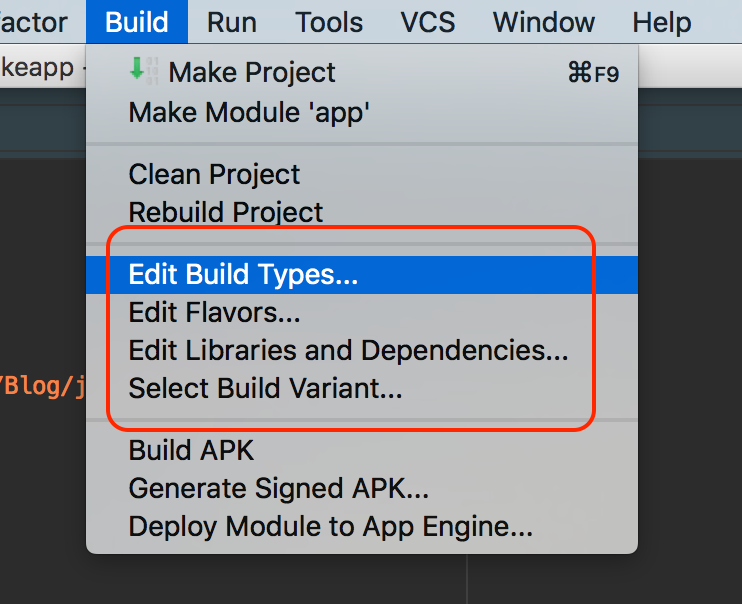The height and width of the screenshot is (604, 742).
Task: Select Rebuild Project
Action: coord(226,212)
